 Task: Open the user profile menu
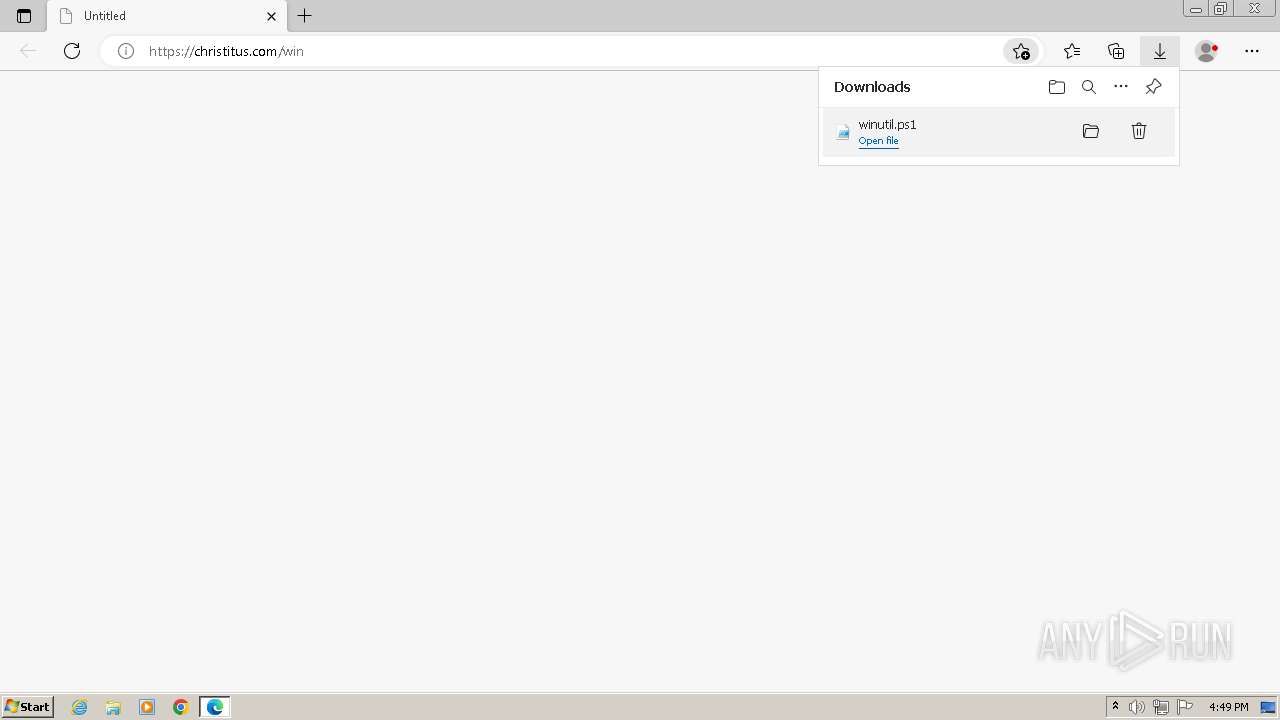click(1207, 51)
